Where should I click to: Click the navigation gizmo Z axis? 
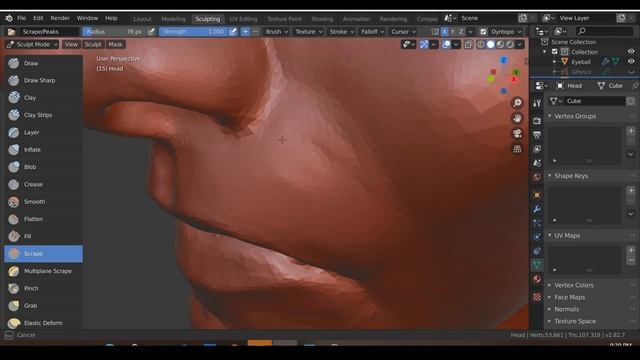click(x=504, y=60)
